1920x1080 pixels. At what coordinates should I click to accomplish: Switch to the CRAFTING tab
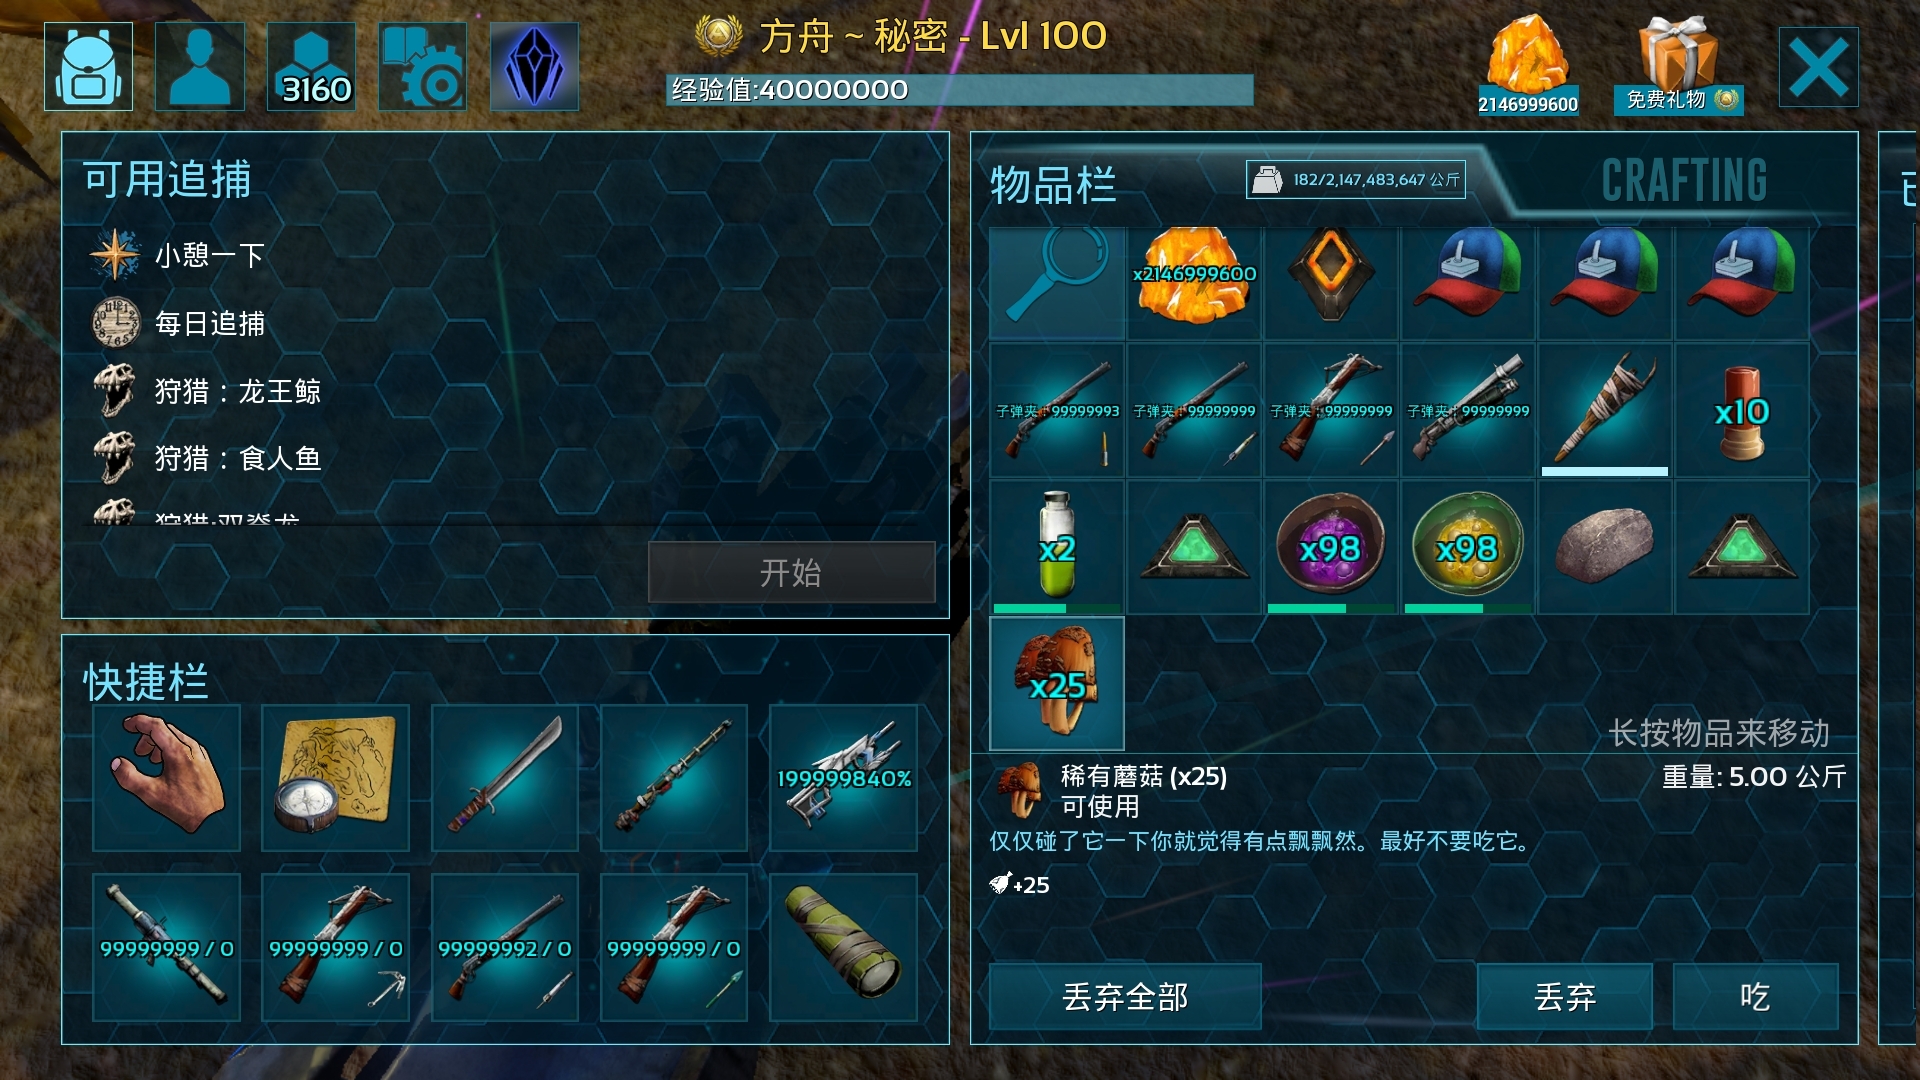pyautogui.click(x=1684, y=181)
